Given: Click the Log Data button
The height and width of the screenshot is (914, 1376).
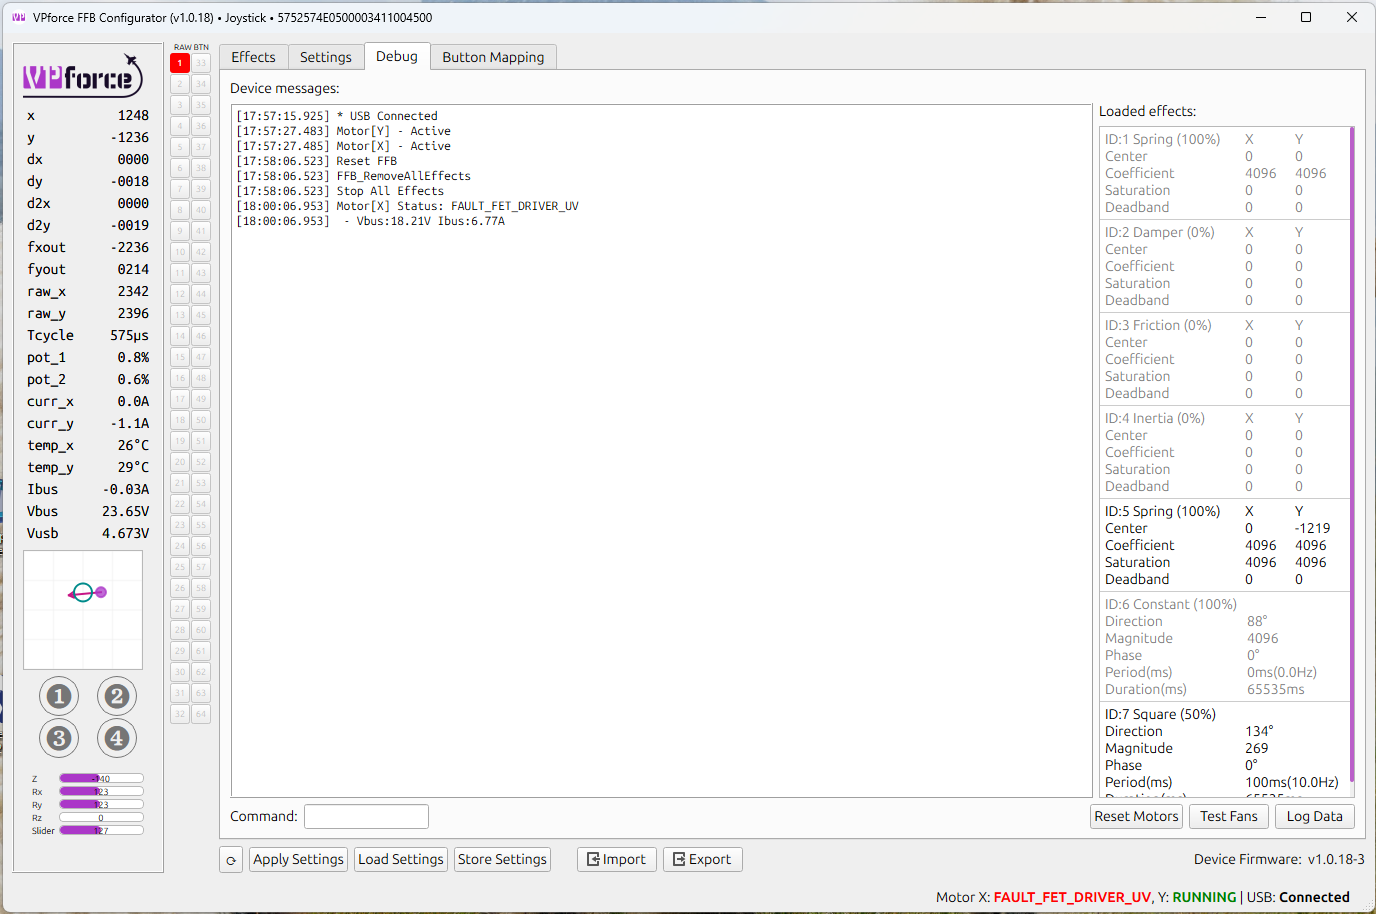Looking at the screenshot, I should point(1314,816).
